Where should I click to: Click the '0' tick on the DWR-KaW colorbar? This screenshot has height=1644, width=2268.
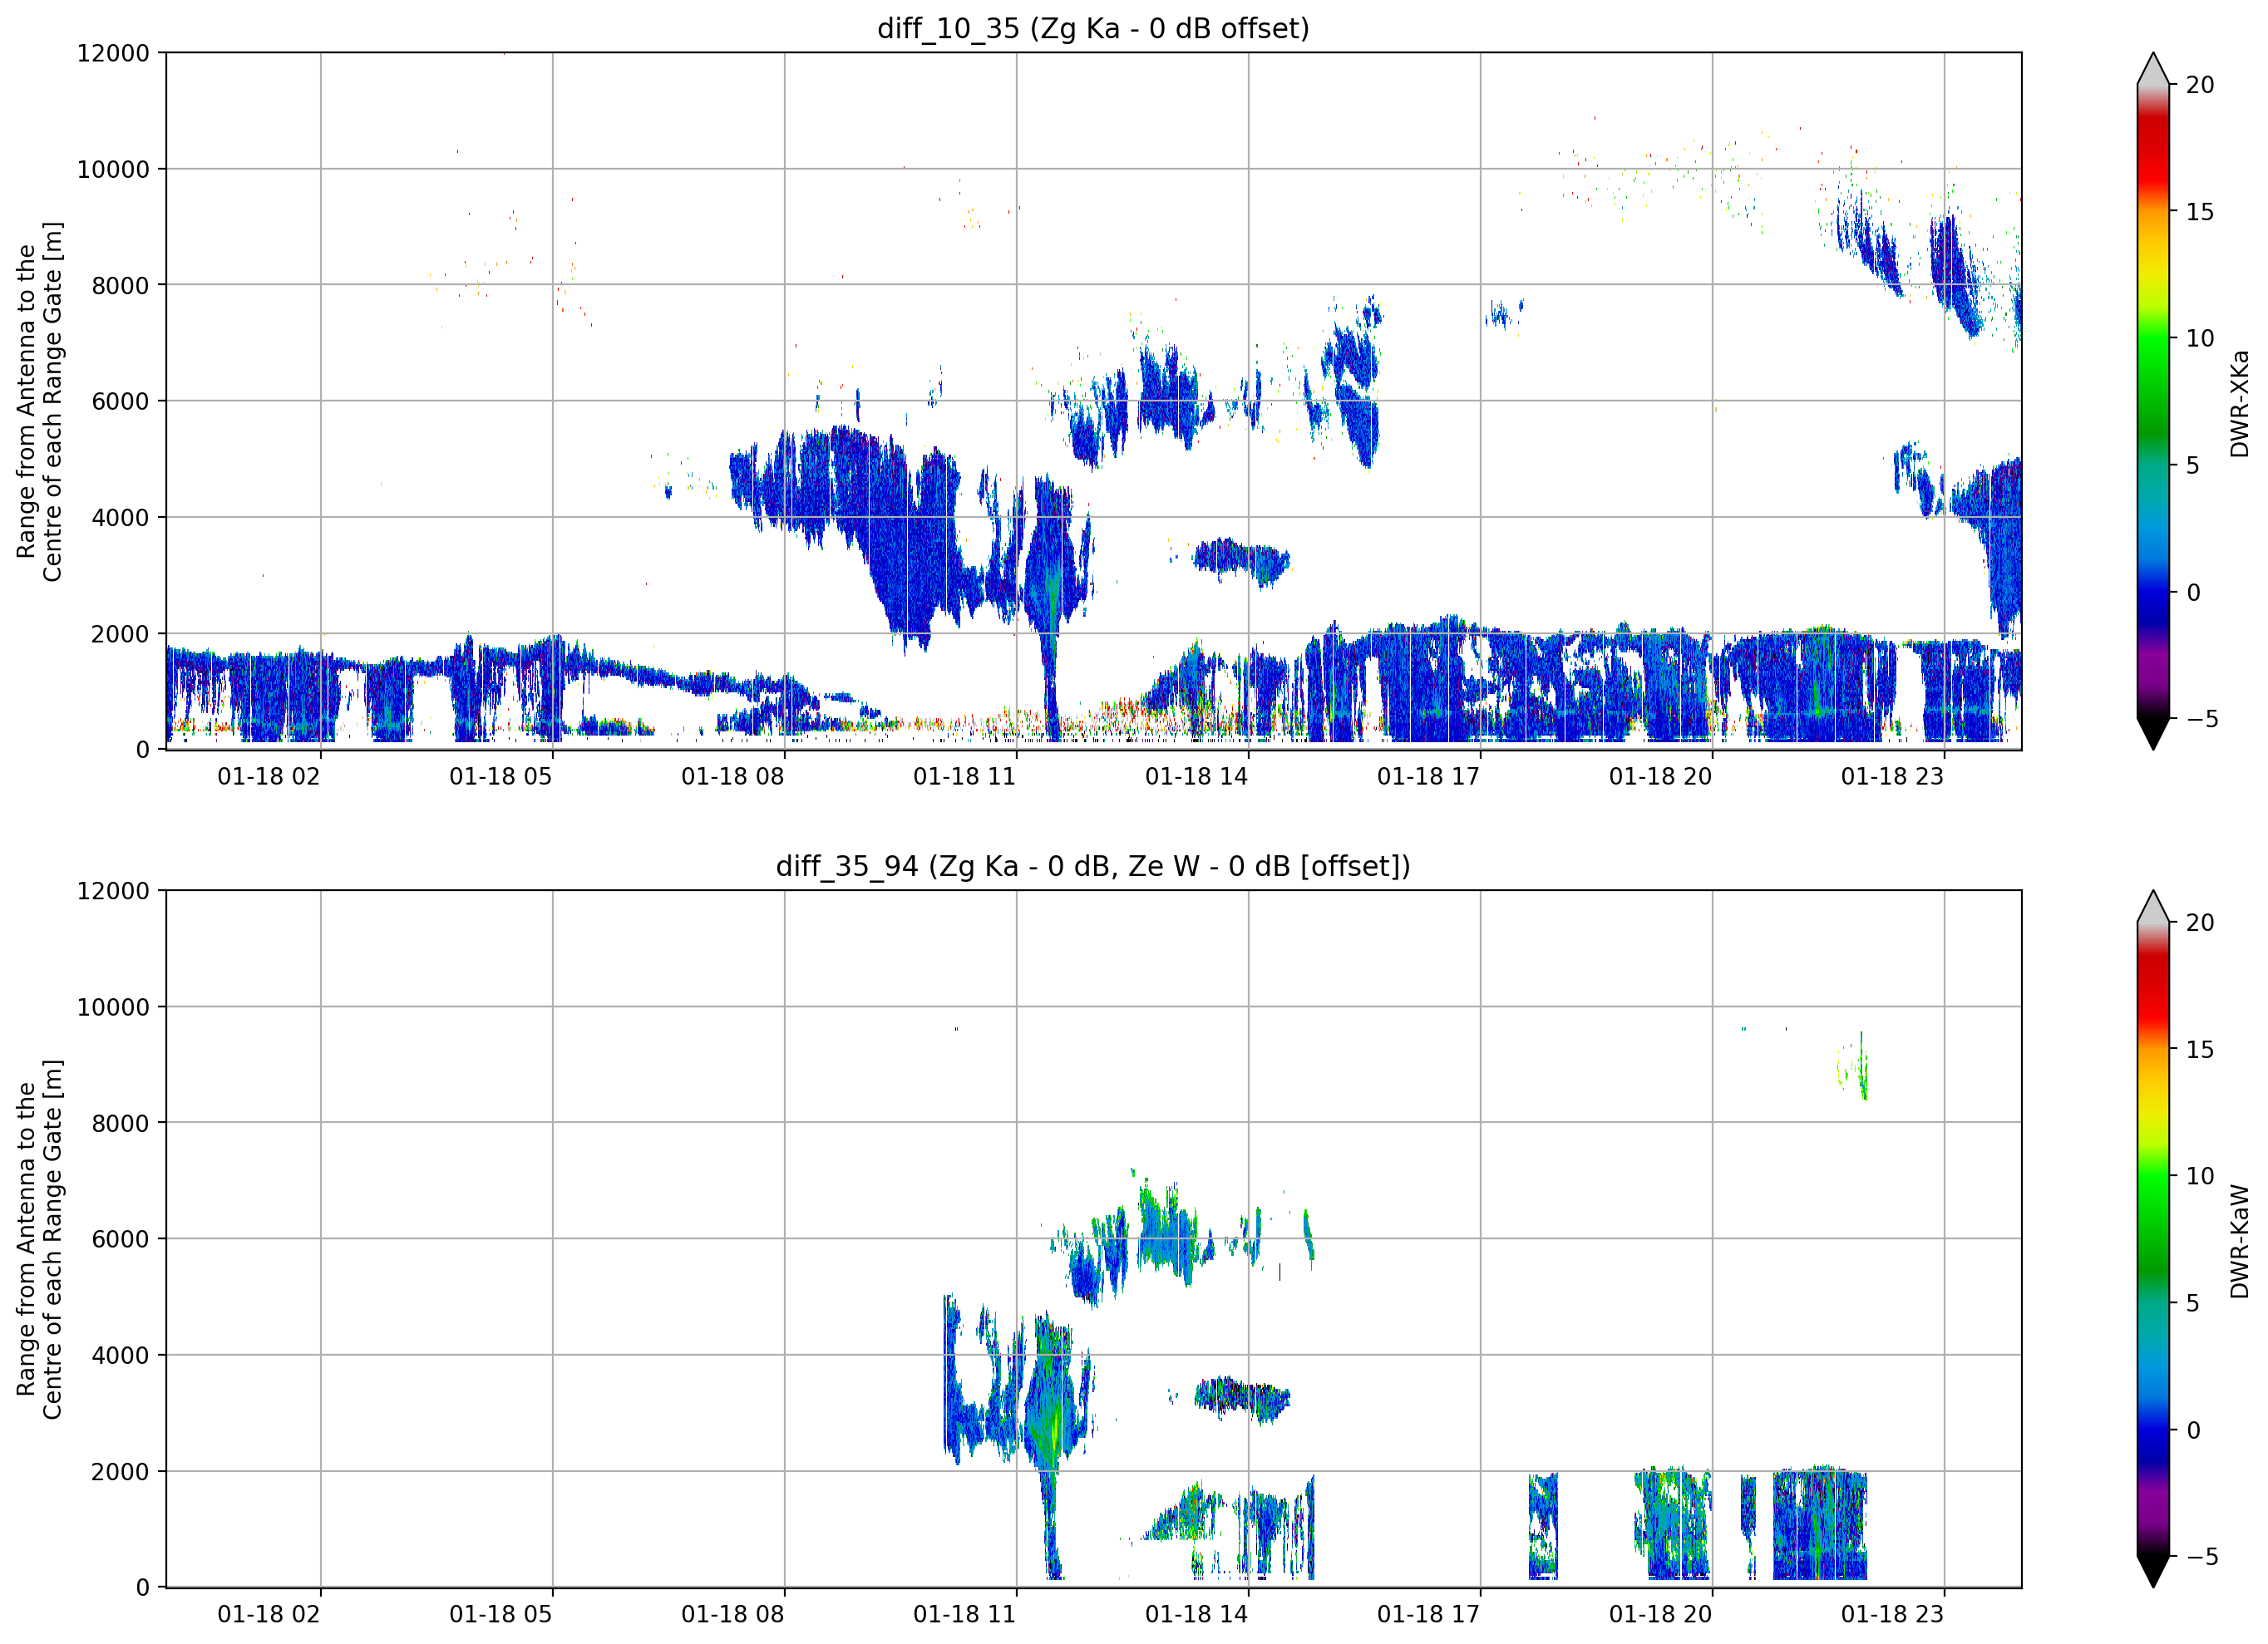point(2193,1431)
